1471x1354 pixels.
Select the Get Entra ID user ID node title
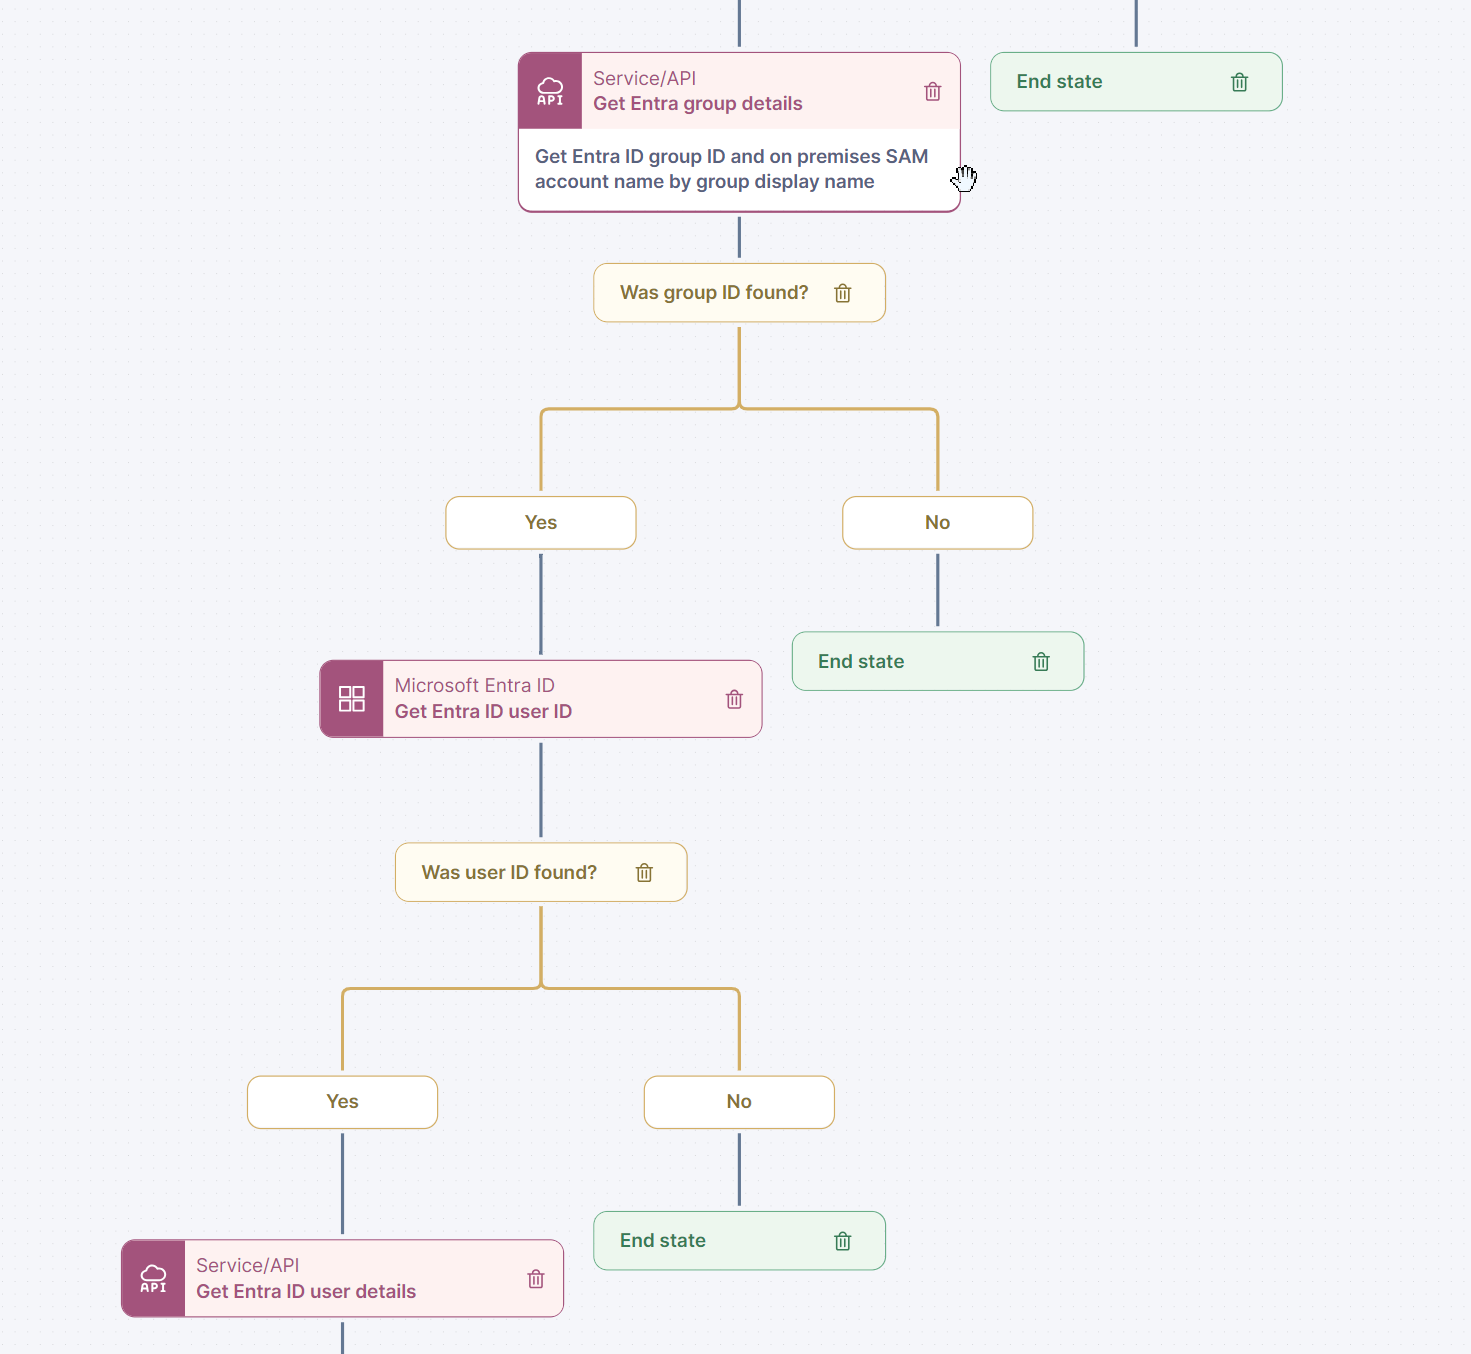pyautogui.click(x=483, y=712)
